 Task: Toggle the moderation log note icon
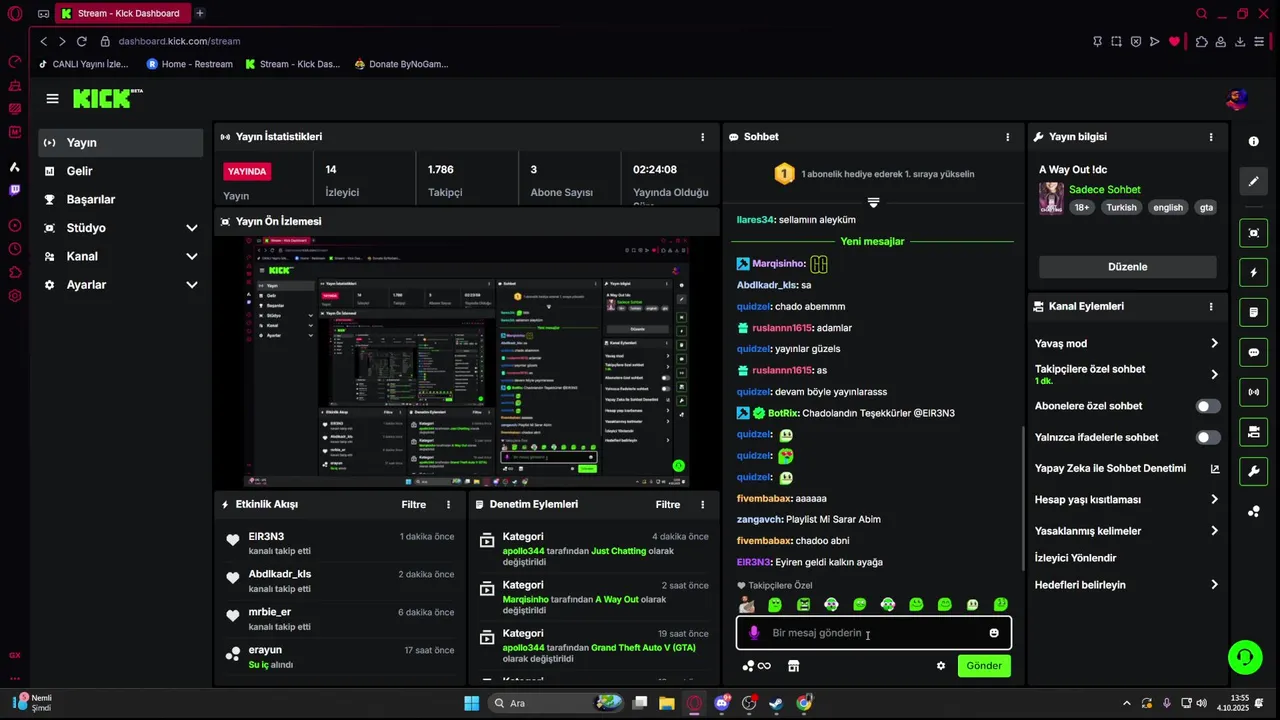tap(1253, 312)
